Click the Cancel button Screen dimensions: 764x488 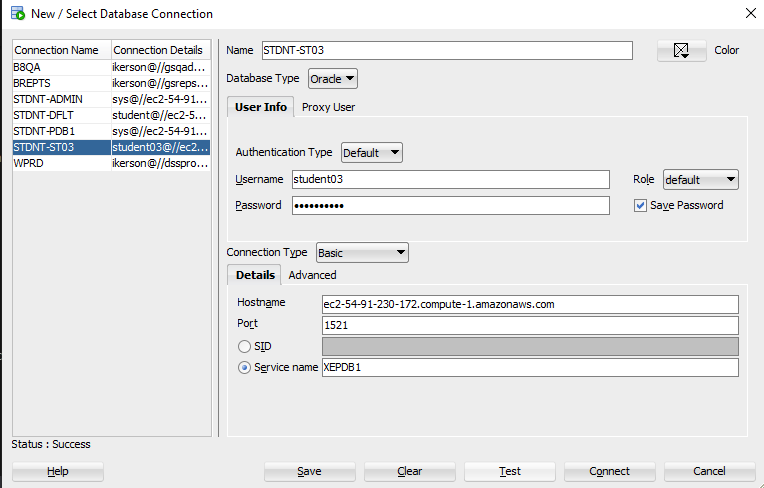coord(709,471)
